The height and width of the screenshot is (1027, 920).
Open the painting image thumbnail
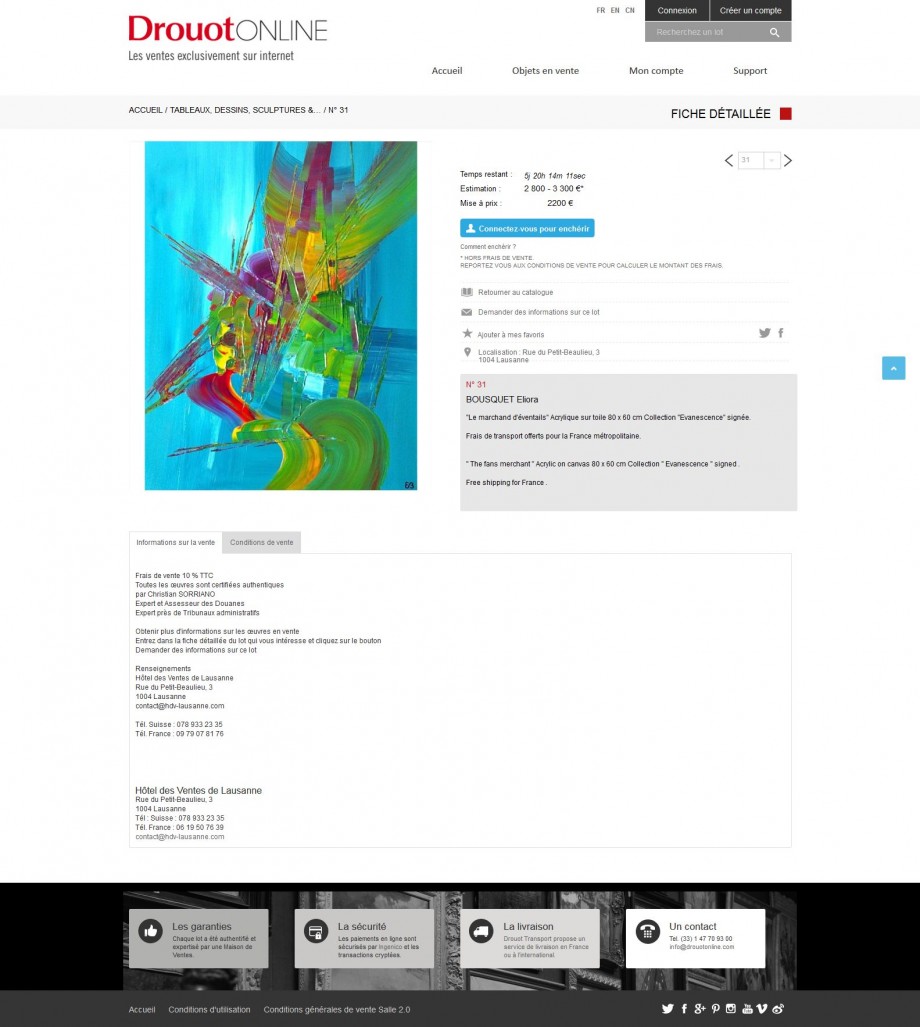point(281,316)
